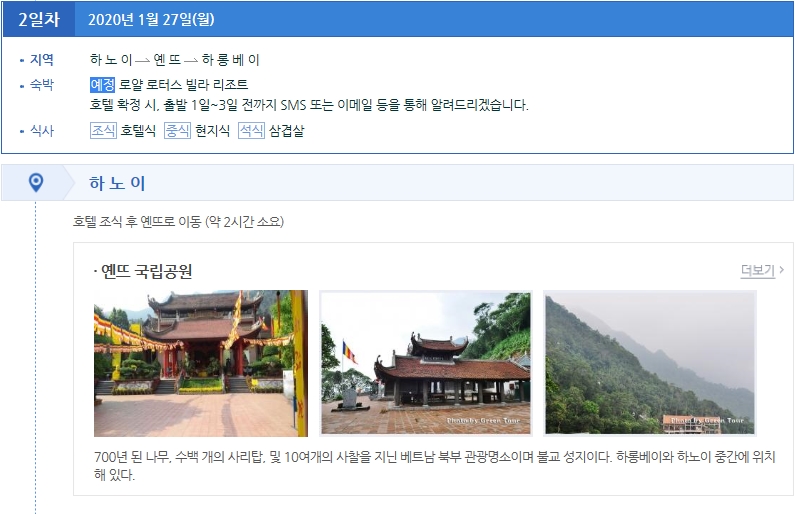Click the map pin icon beside 하노이
Image resolution: width=795 pixels, height=514 pixels.
[x=36, y=182]
